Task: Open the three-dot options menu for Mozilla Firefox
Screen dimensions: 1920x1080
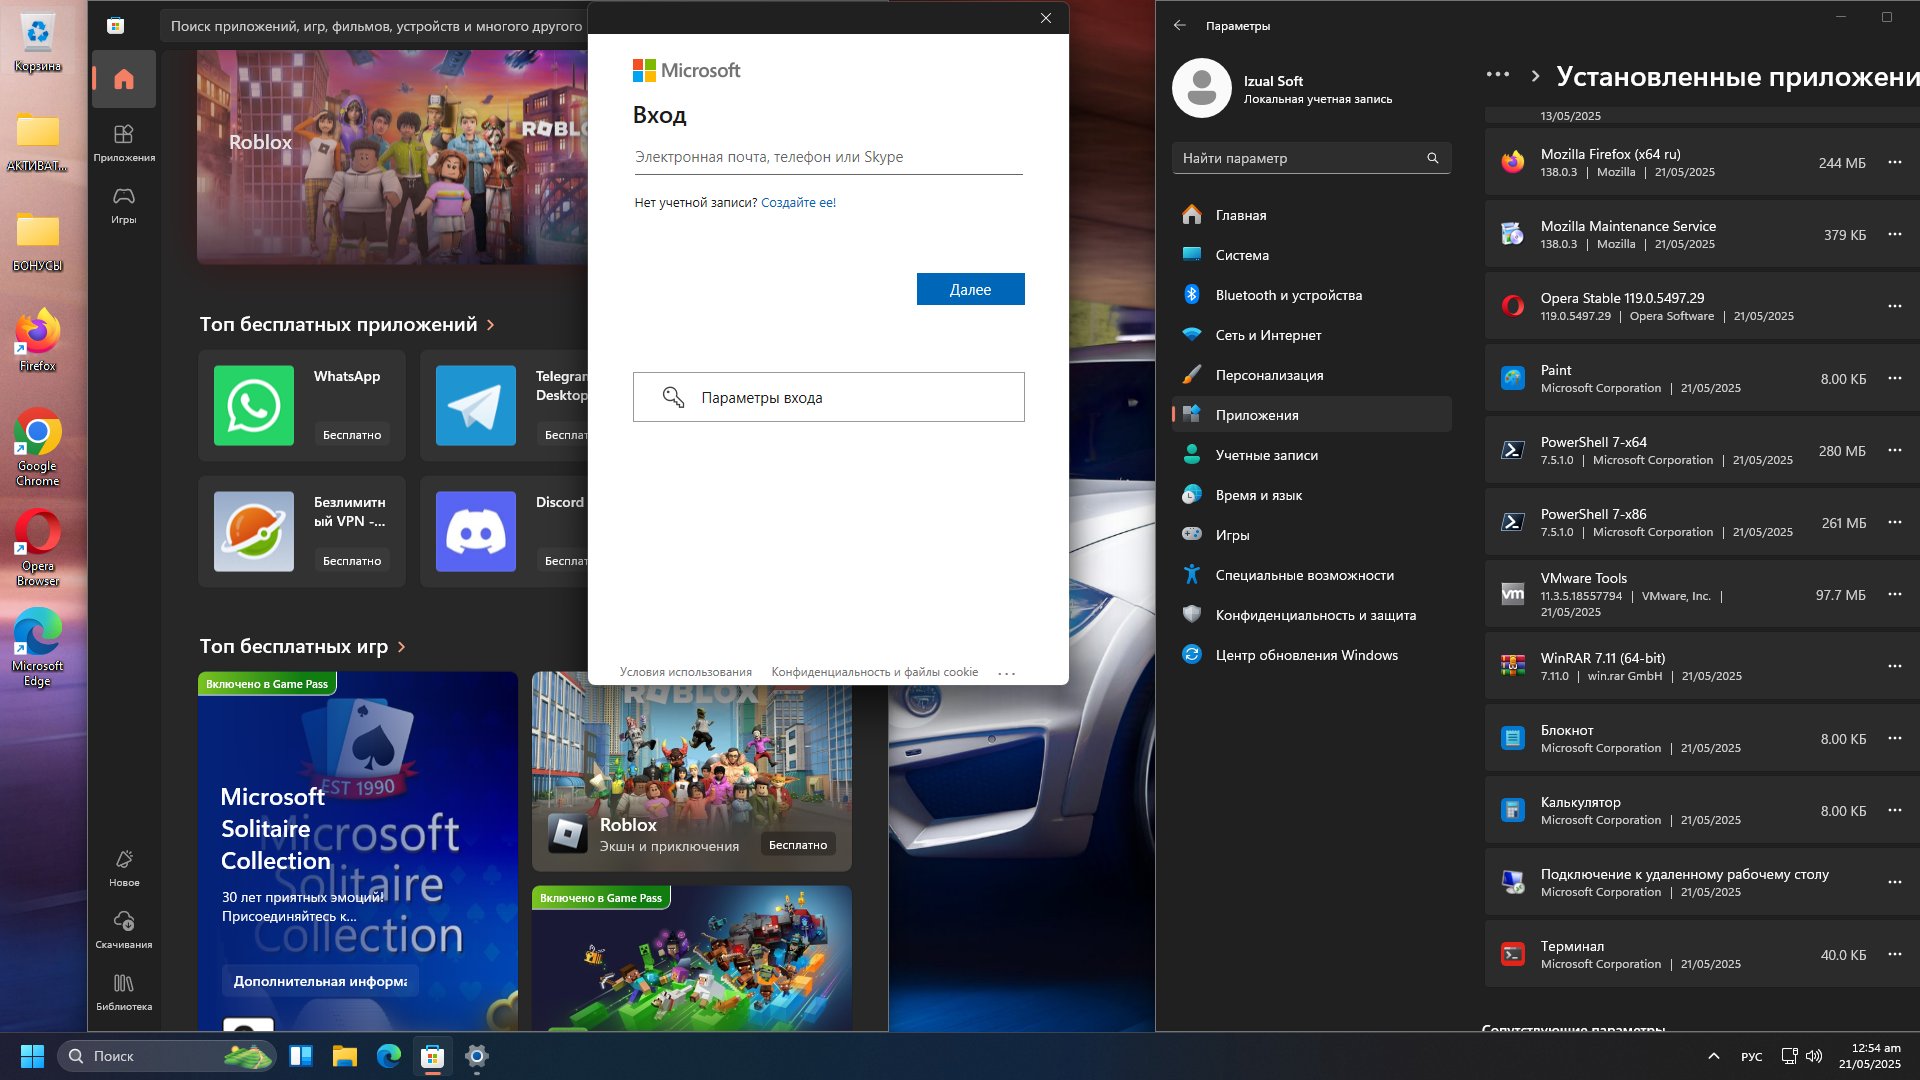Action: click(1894, 162)
